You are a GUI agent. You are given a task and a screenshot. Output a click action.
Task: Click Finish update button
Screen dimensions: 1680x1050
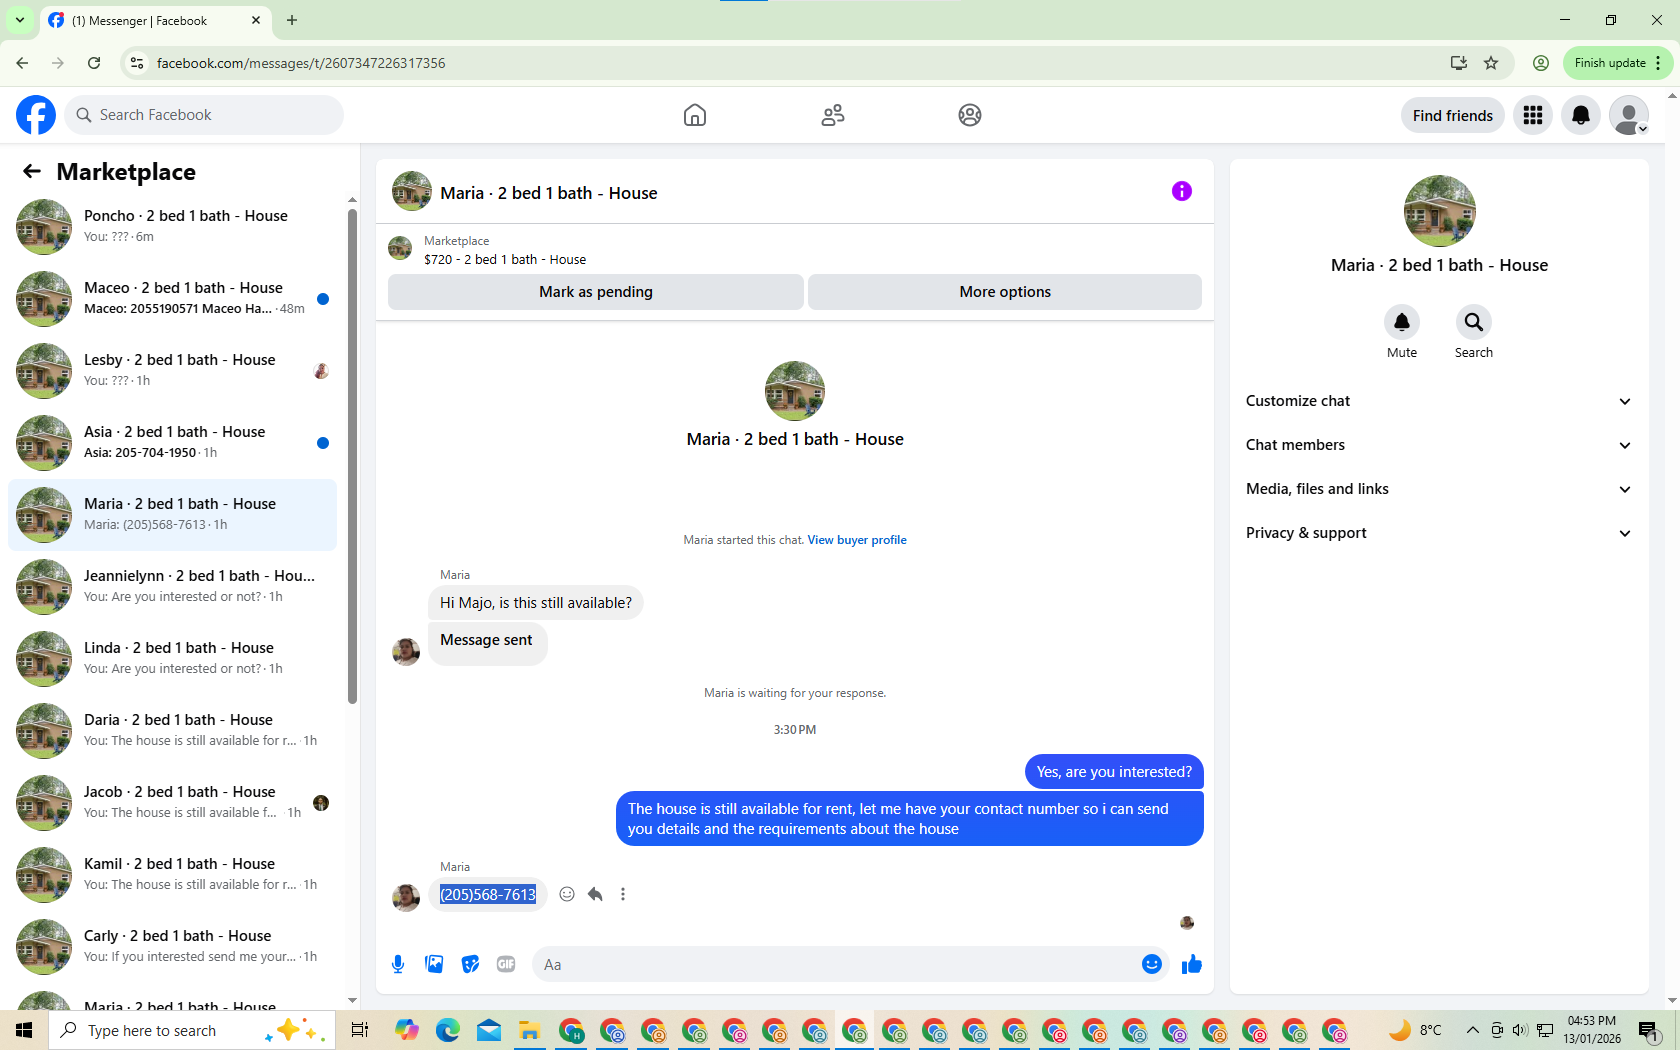1617,63
